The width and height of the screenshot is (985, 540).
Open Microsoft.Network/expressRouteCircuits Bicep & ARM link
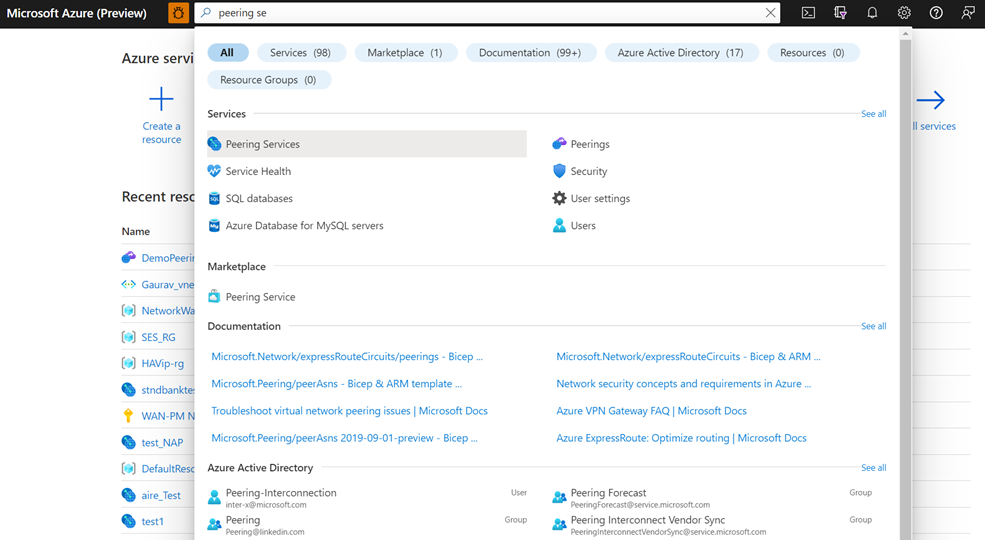(688, 356)
